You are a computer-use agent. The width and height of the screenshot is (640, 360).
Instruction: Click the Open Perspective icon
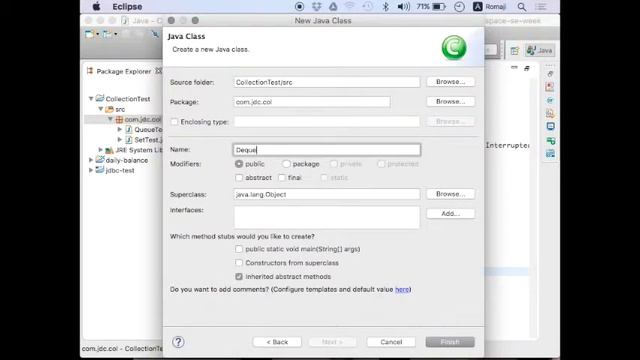click(x=515, y=51)
